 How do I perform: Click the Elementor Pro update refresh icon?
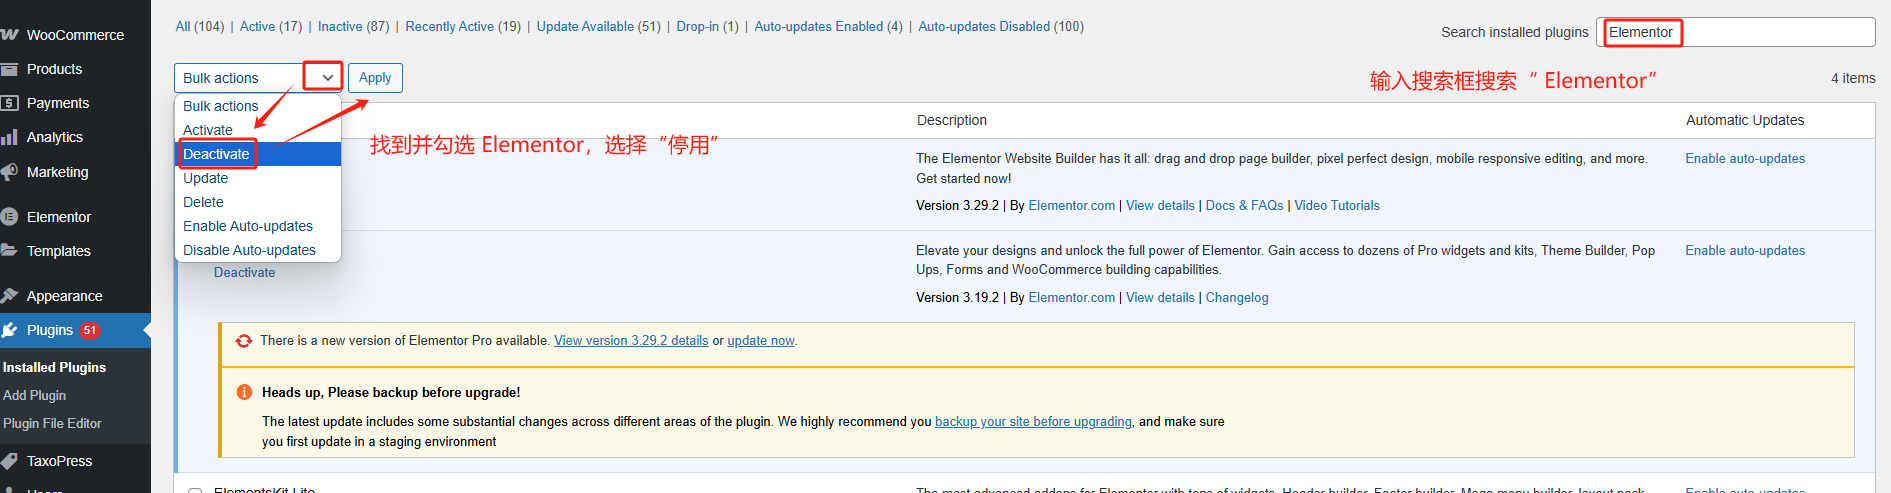point(243,341)
